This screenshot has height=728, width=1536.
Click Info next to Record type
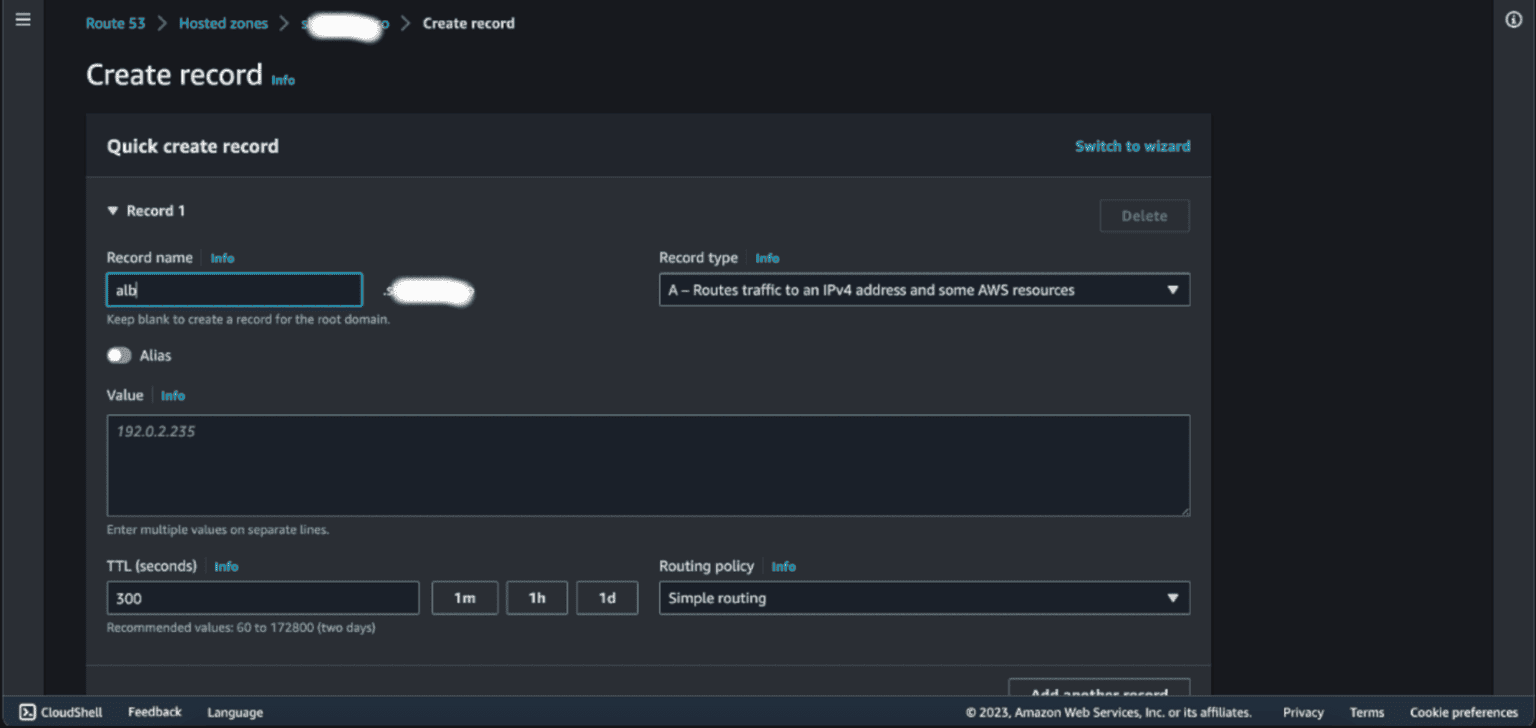pos(767,257)
